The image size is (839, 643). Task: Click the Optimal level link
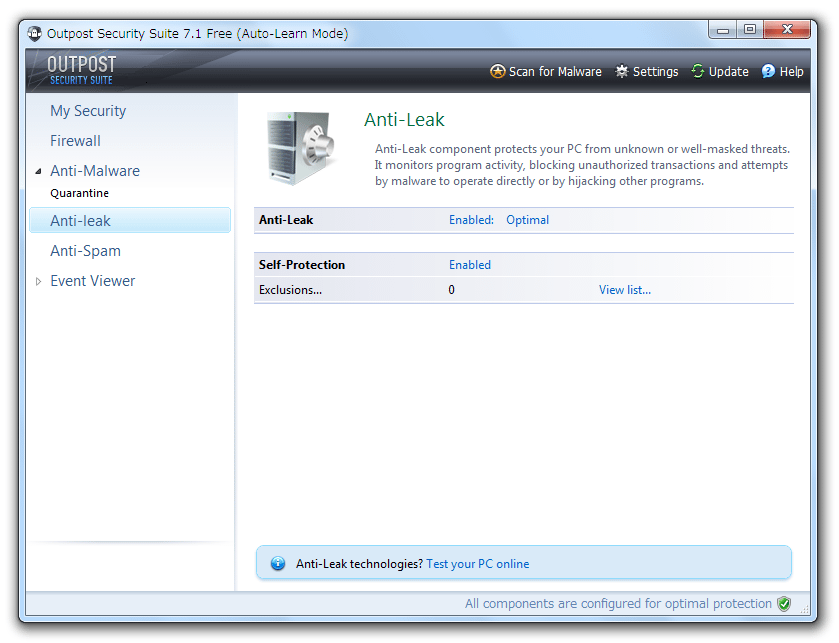[x=527, y=220]
